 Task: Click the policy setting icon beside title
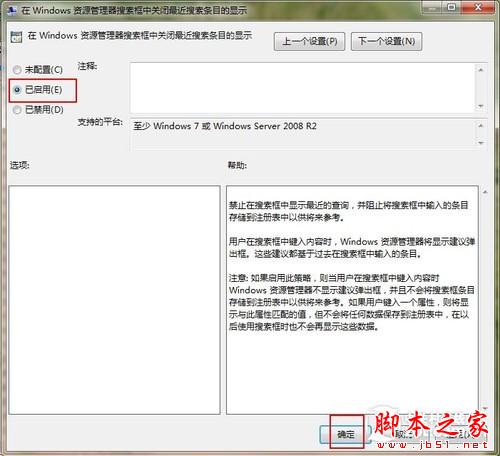click(16, 37)
